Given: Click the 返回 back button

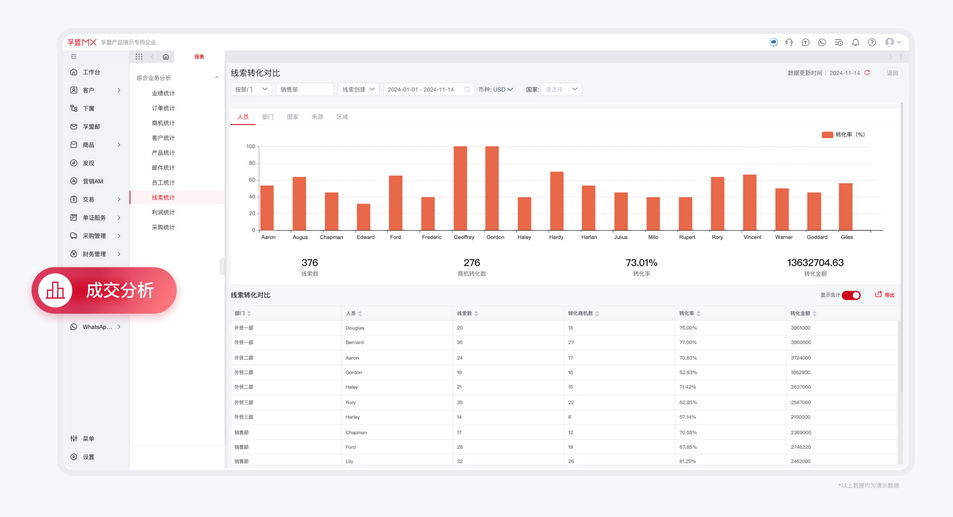Looking at the screenshot, I should tap(892, 73).
